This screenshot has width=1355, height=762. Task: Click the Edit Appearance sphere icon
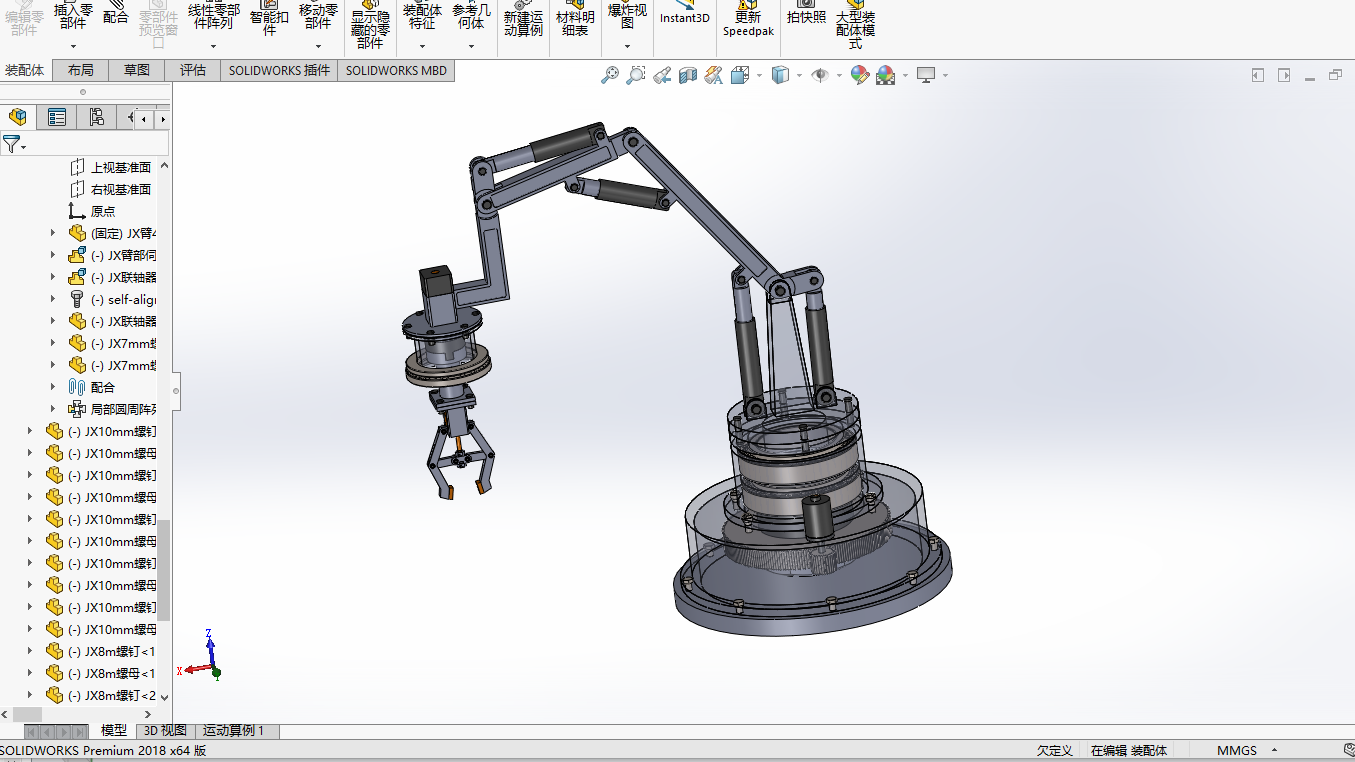(858, 75)
